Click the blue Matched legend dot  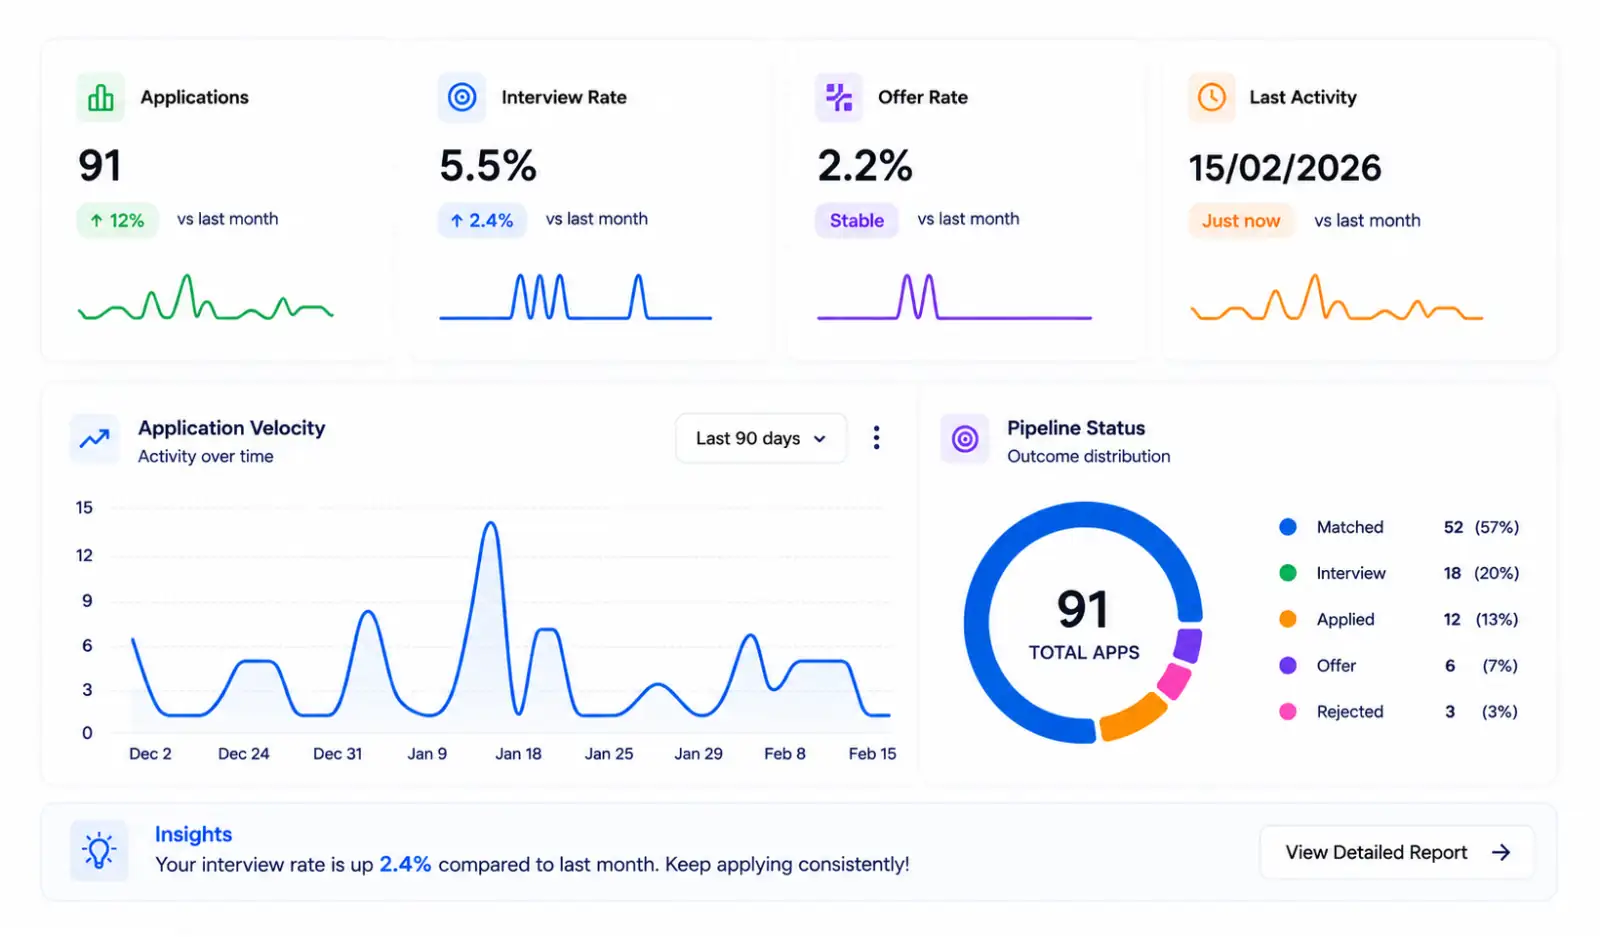(1288, 527)
